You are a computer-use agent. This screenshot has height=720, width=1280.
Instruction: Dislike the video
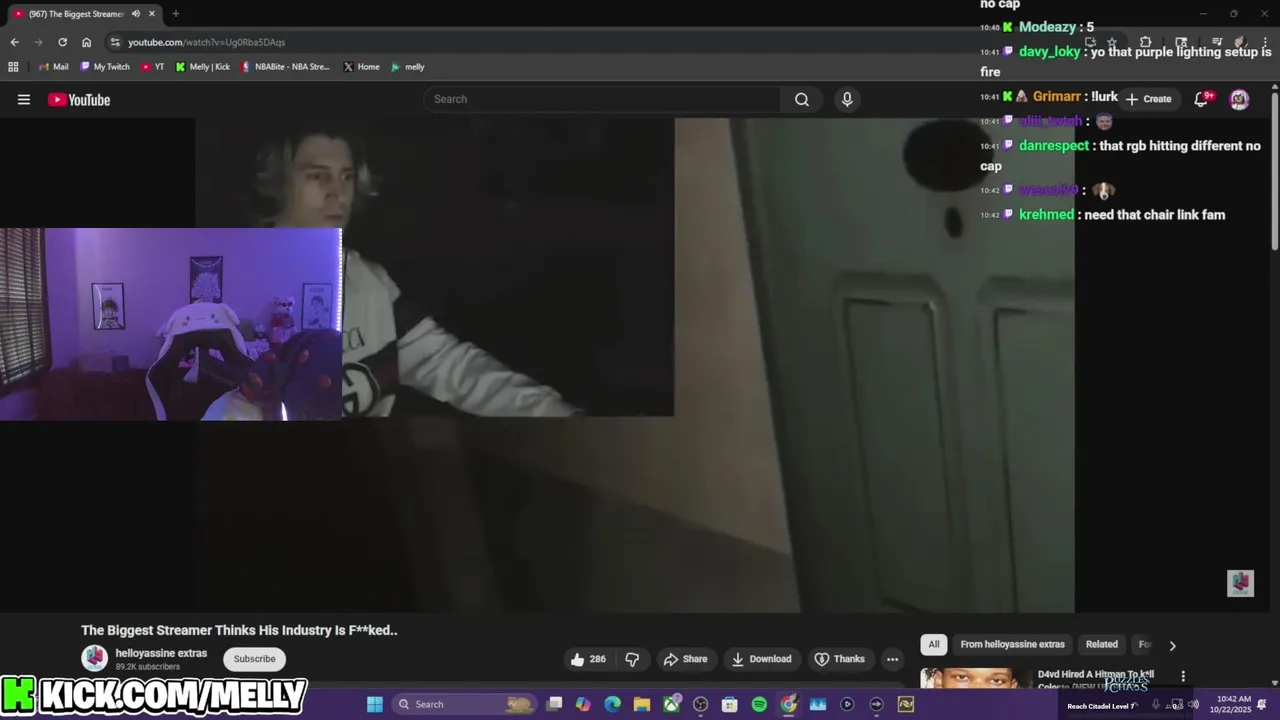(x=632, y=659)
